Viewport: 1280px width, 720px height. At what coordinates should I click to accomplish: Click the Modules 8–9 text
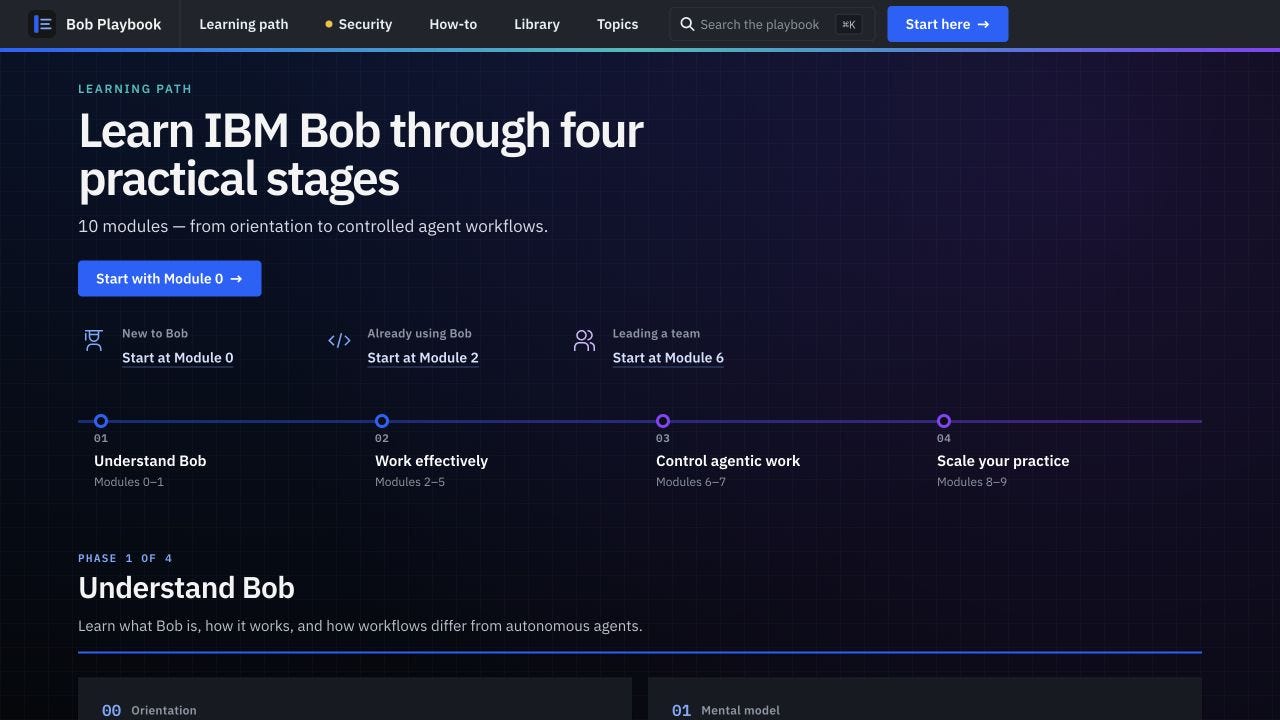[x=972, y=482]
